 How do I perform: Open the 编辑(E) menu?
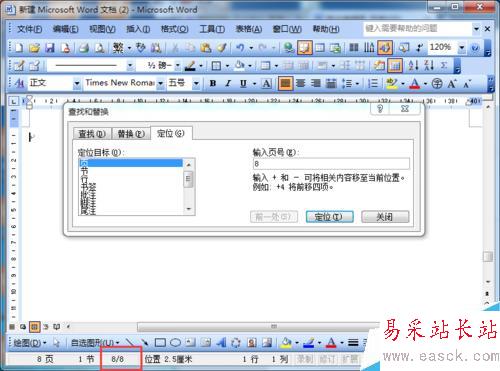[65, 29]
